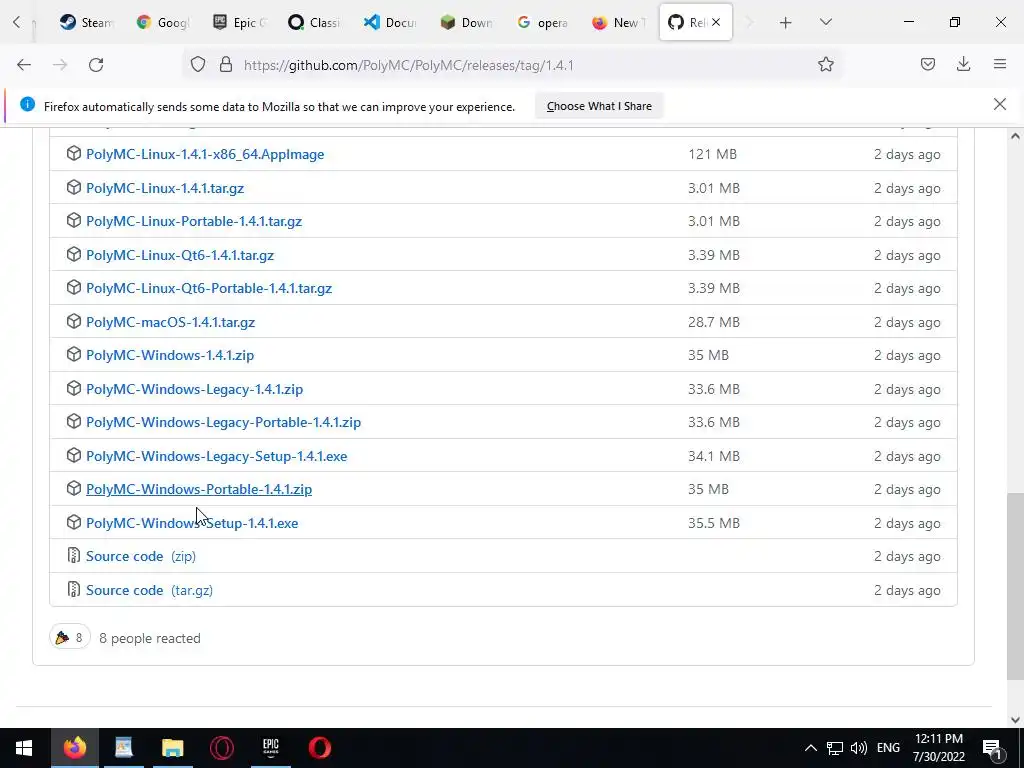Download PolyMC-Linux-1.4.1-x86_64.AppImage
Viewport: 1024px width, 768px height.
(205, 154)
